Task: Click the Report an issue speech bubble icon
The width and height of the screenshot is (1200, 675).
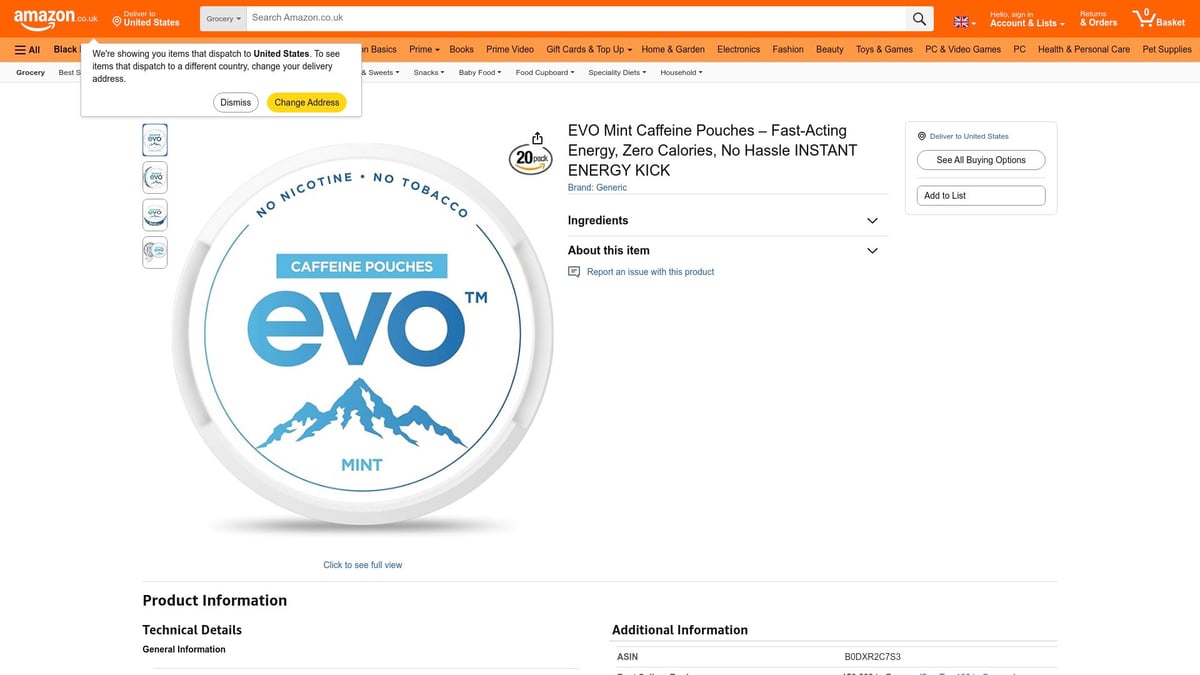Action: tap(573, 271)
